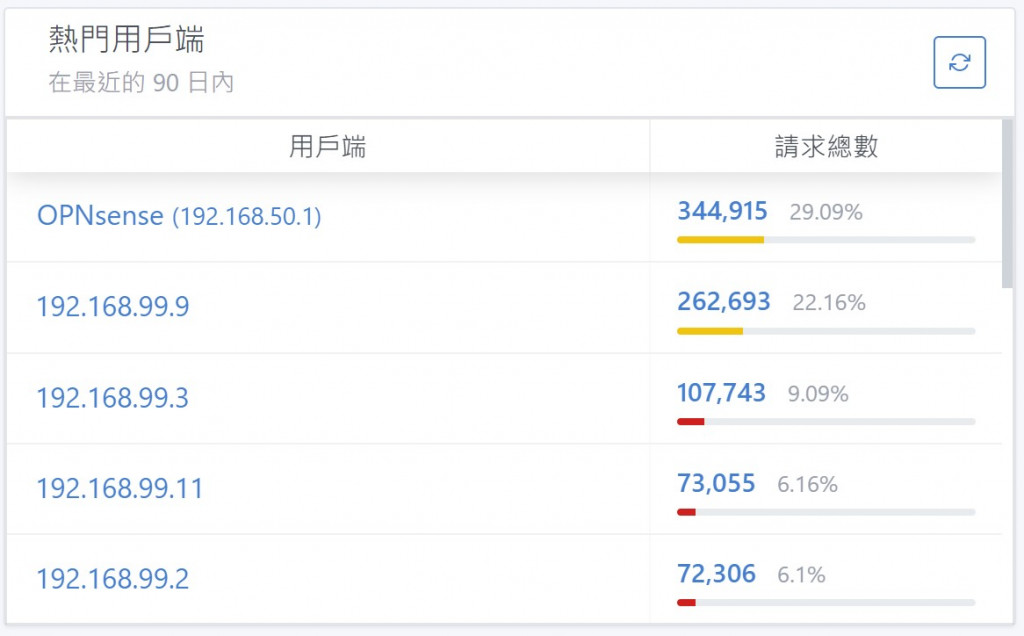Open the OPNsense client link
This screenshot has height=636, width=1024.
(x=179, y=216)
